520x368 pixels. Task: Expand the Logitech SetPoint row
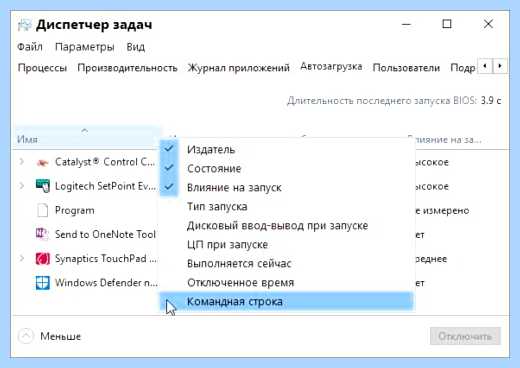(x=22, y=186)
